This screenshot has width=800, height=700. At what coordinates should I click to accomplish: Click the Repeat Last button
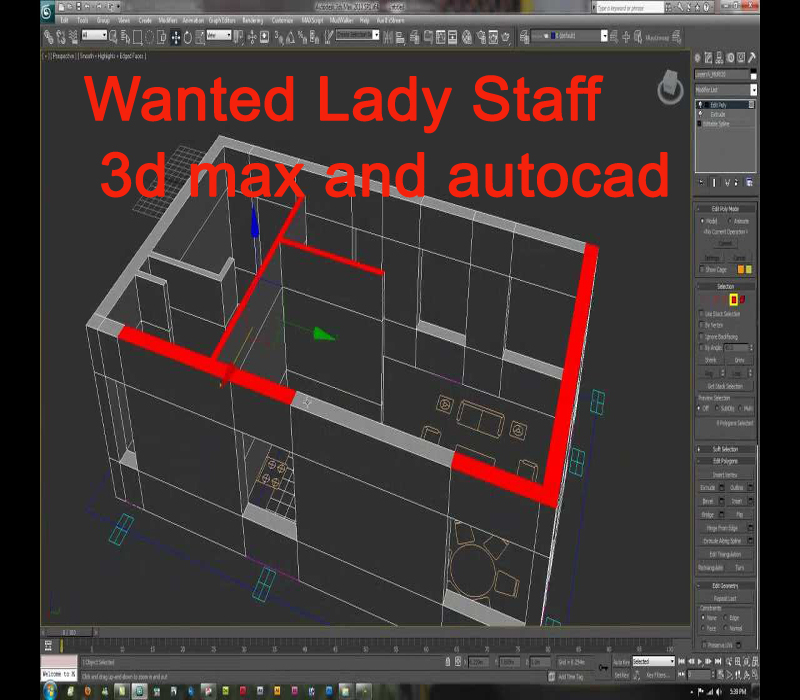click(x=725, y=598)
